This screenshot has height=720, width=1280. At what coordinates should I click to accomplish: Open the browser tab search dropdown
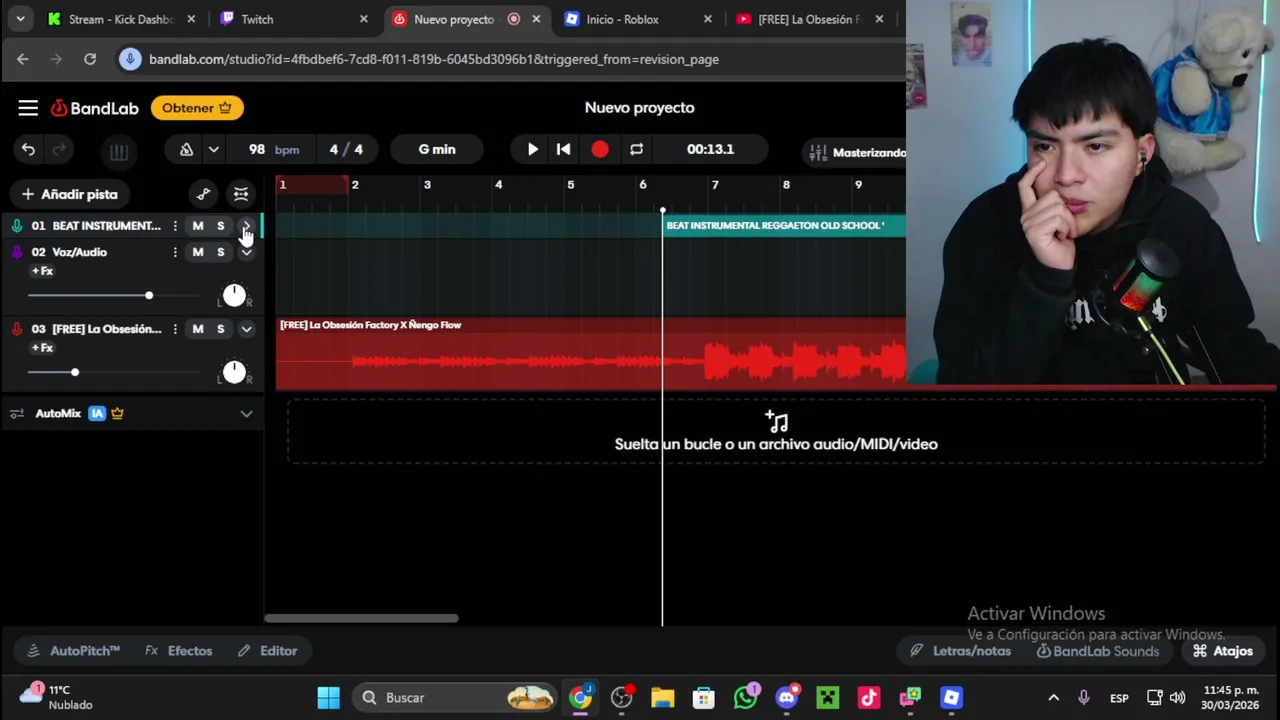coord(20,19)
